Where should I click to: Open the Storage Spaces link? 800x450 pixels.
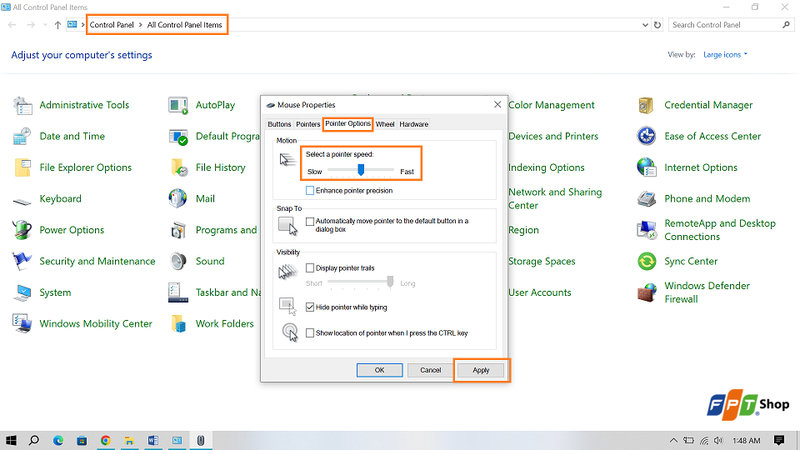pyautogui.click(x=542, y=261)
